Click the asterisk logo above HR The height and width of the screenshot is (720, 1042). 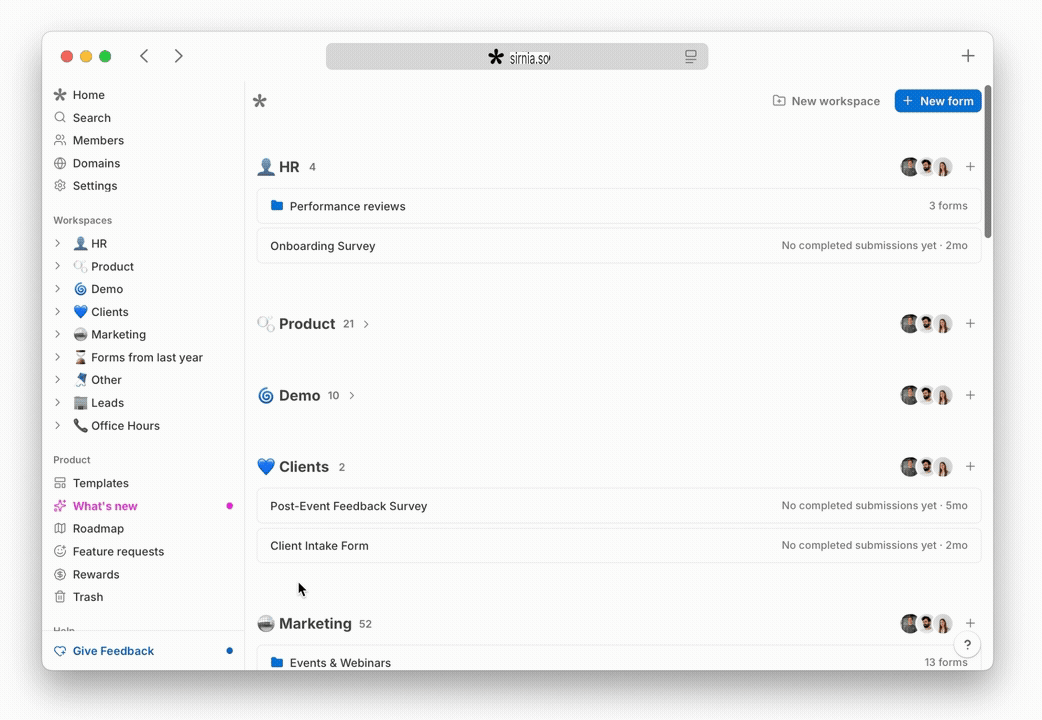point(260,101)
